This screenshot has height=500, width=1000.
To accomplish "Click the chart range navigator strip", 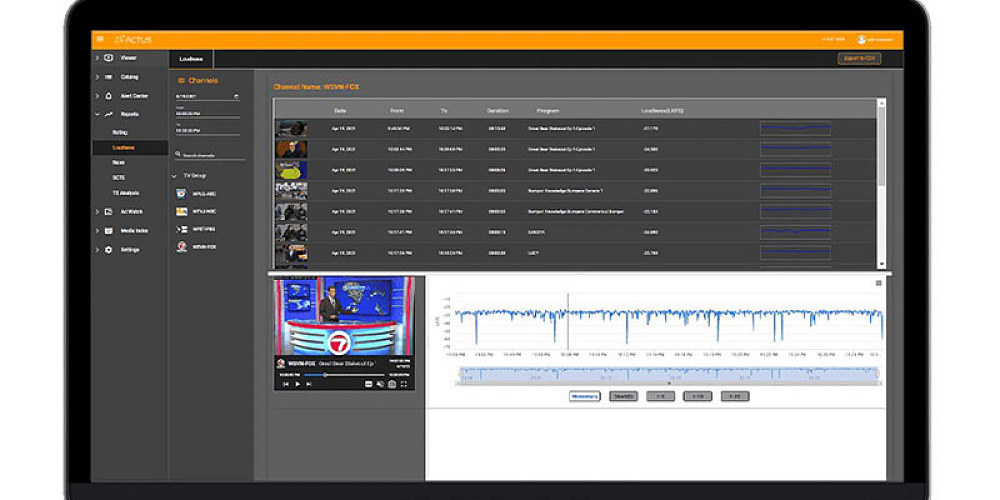I will coord(668,373).
